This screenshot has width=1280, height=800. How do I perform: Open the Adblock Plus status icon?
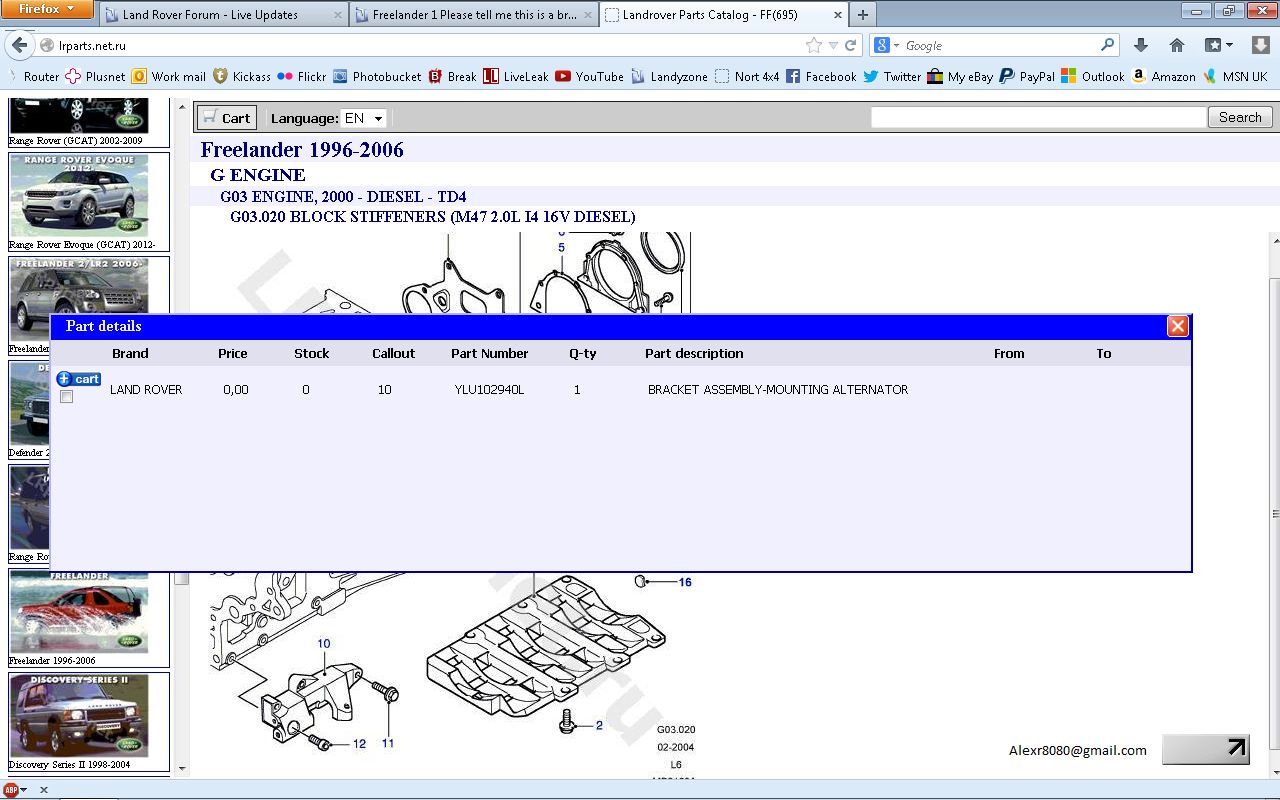click(11, 790)
